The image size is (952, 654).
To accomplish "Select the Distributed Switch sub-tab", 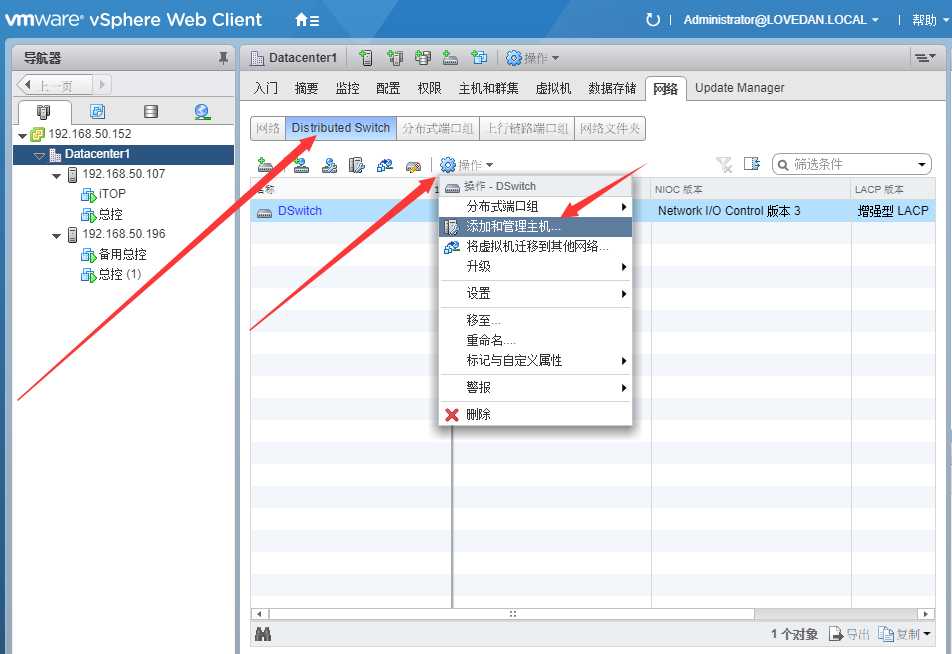I will [x=341, y=128].
